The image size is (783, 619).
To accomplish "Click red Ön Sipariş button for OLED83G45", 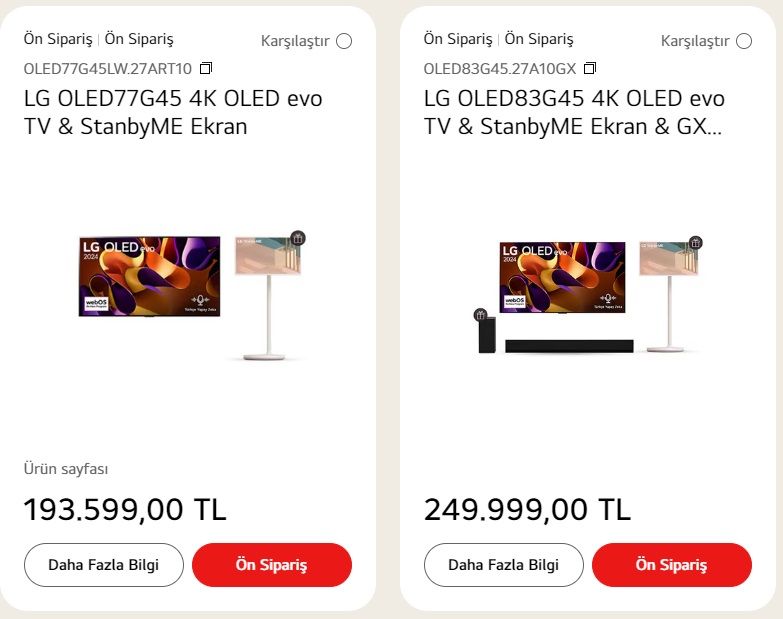I will coord(672,565).
